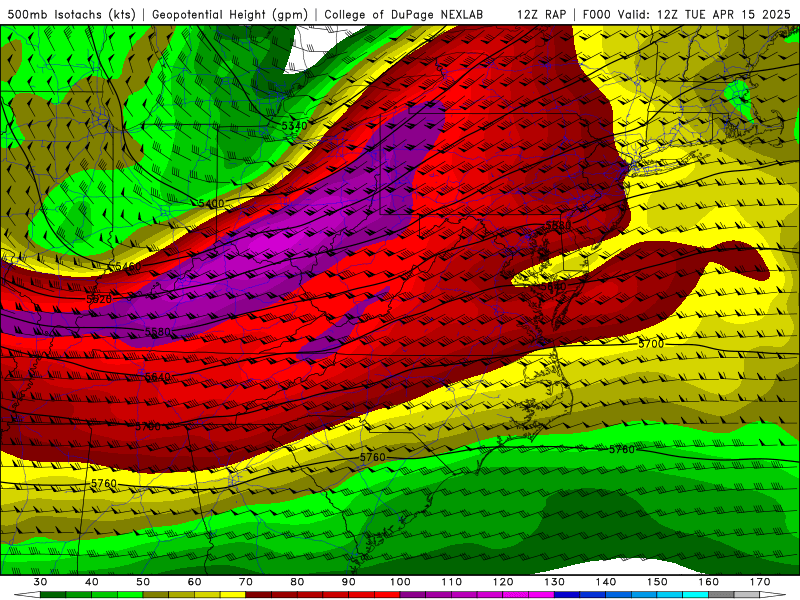Click the 50 knot legend label
This screenshot has height=600, width=800.
[143, 582]
